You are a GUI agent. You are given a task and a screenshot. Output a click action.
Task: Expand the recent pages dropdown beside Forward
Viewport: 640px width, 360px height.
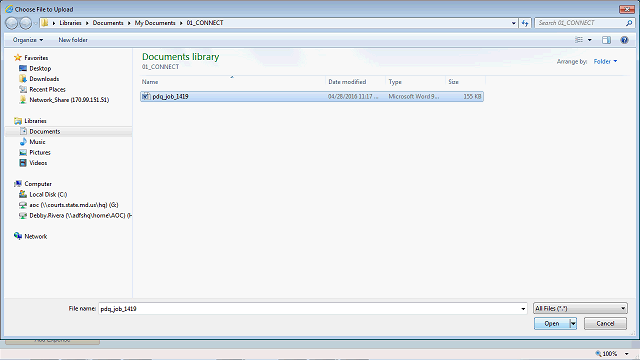tap(36, 23)
